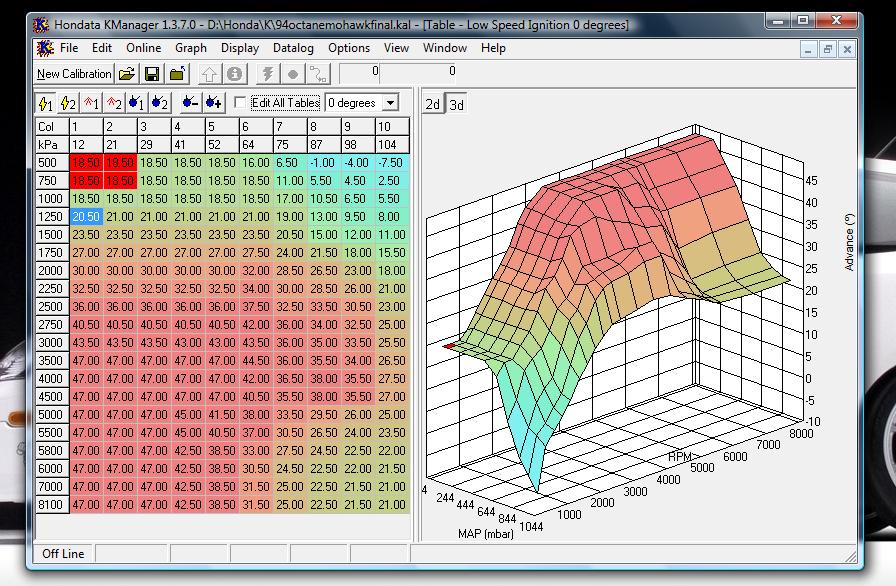The image size is (896, 586).
Task: Open the Display menu
Action: click(x=240, y=48)
